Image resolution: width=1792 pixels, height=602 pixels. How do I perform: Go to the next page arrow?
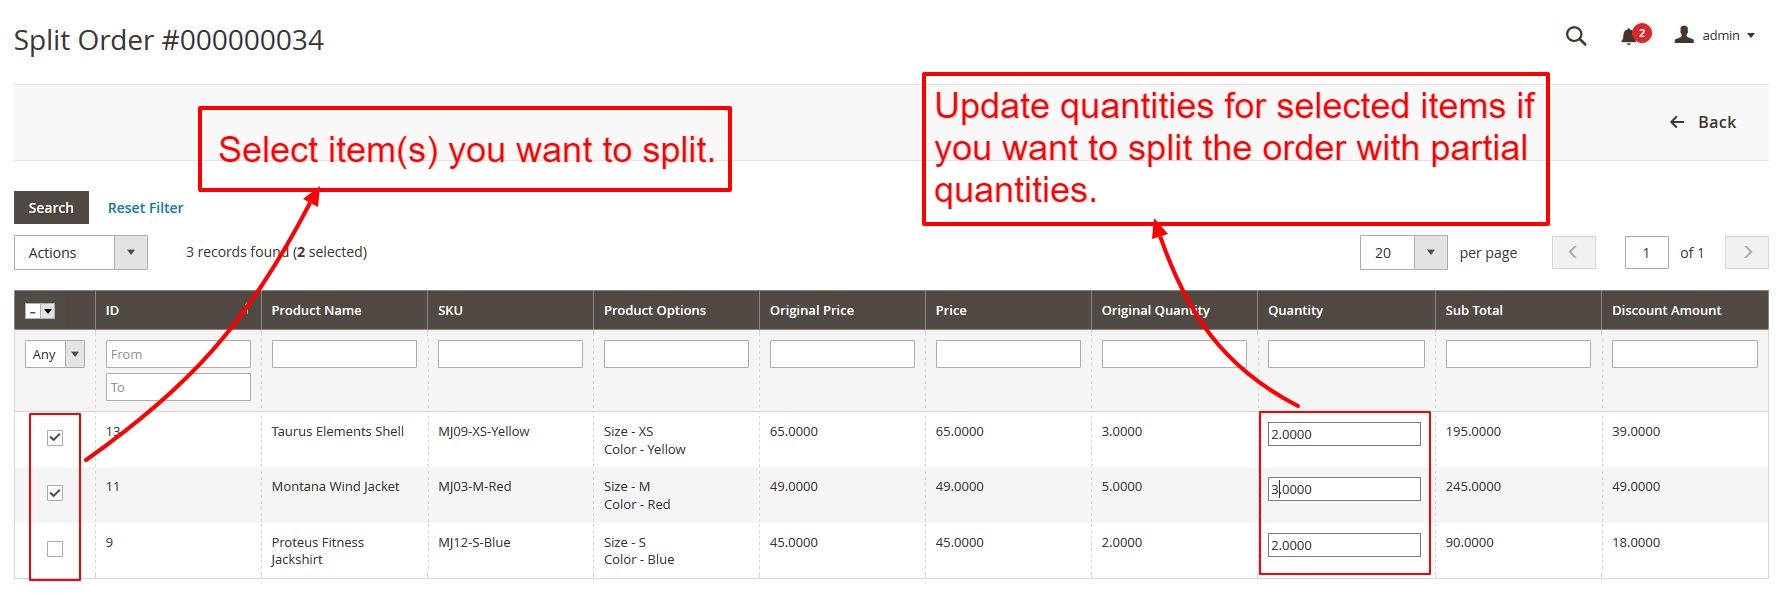coord(1747,252)
